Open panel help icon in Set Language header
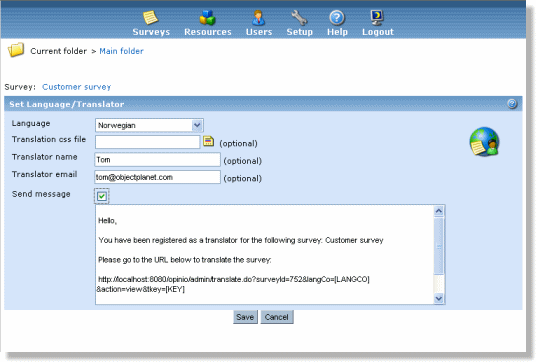 (x=512, y=104)
